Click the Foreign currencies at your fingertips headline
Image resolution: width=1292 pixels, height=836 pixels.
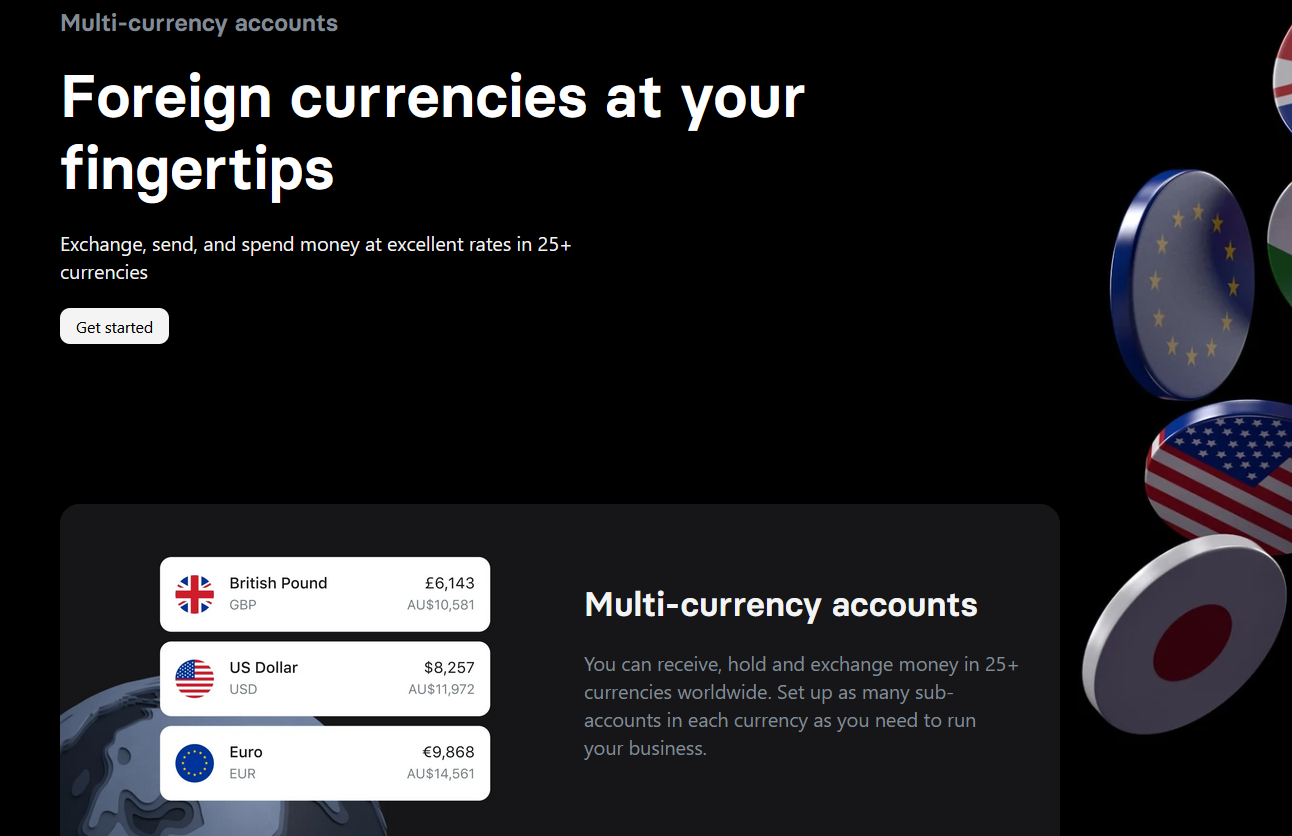[x=433, y=133]
